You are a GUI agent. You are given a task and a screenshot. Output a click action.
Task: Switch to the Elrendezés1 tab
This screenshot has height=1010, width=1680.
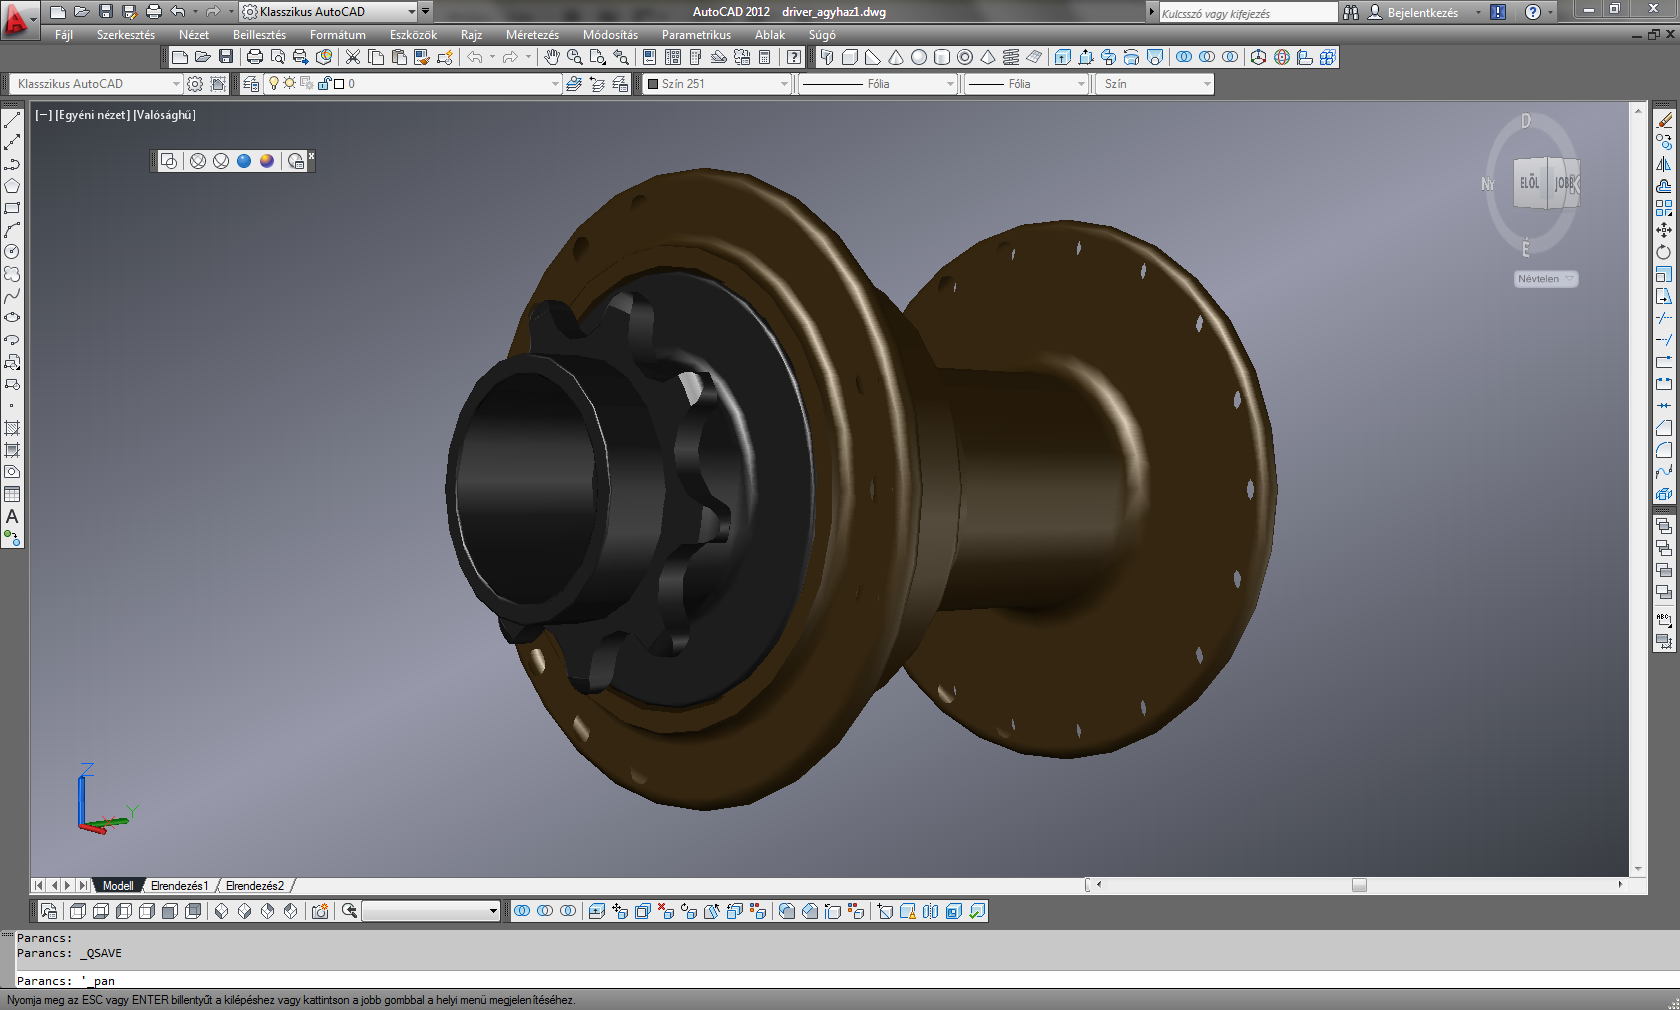[x=179, y=886]
